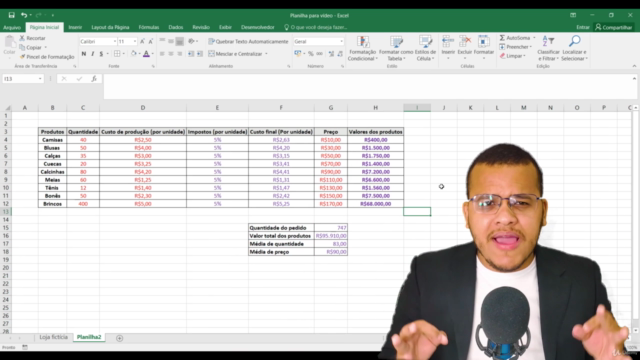
Task: Click the fill color bucket icon
Action: (x=133, y=53)
